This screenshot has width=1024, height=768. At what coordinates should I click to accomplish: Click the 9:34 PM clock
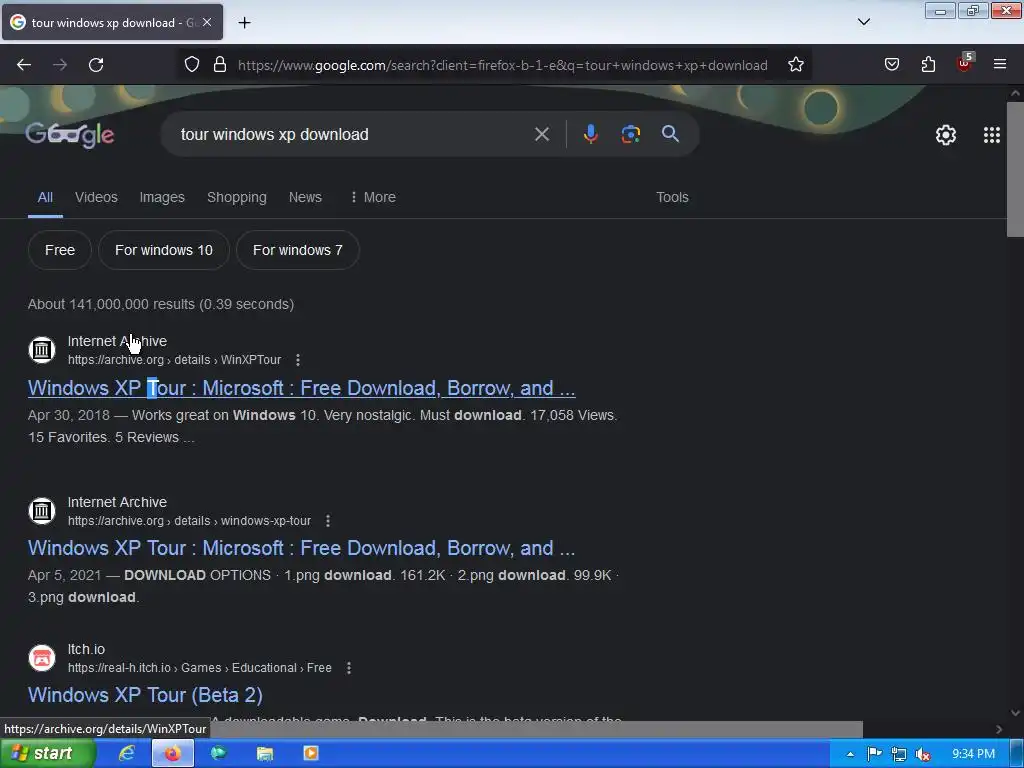[973, 754]
